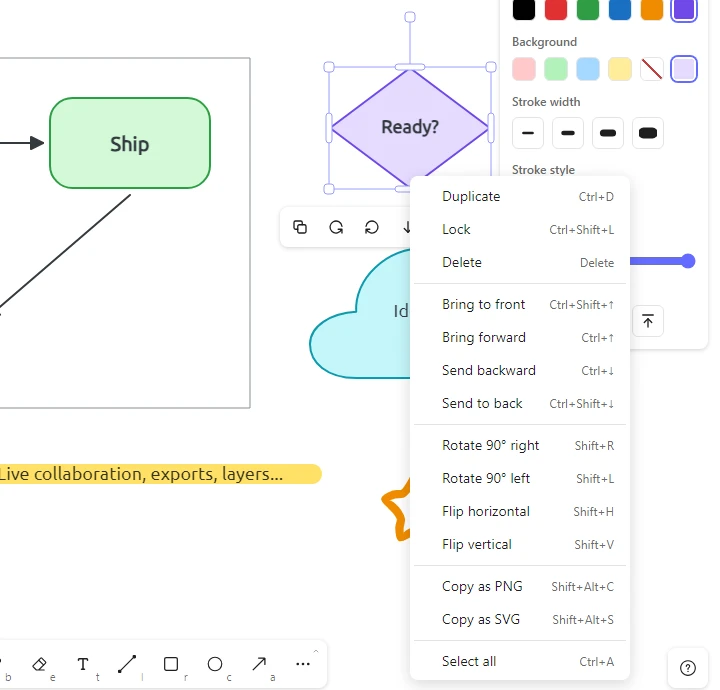Click the orange star shape
This screenshot has height=690, width=720.
point(396,512)
